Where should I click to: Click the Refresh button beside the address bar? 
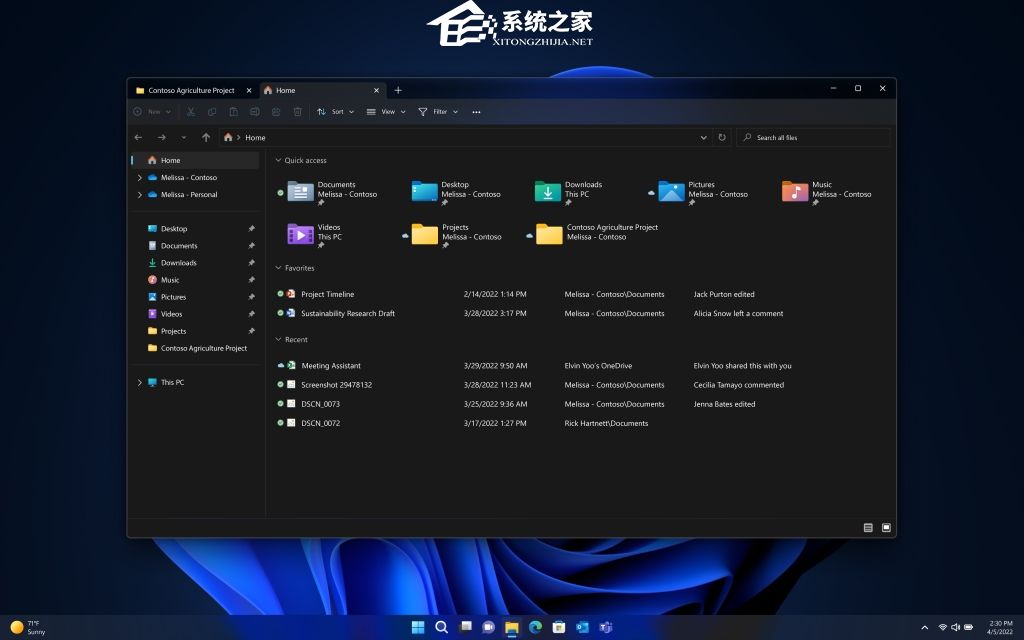722,137
